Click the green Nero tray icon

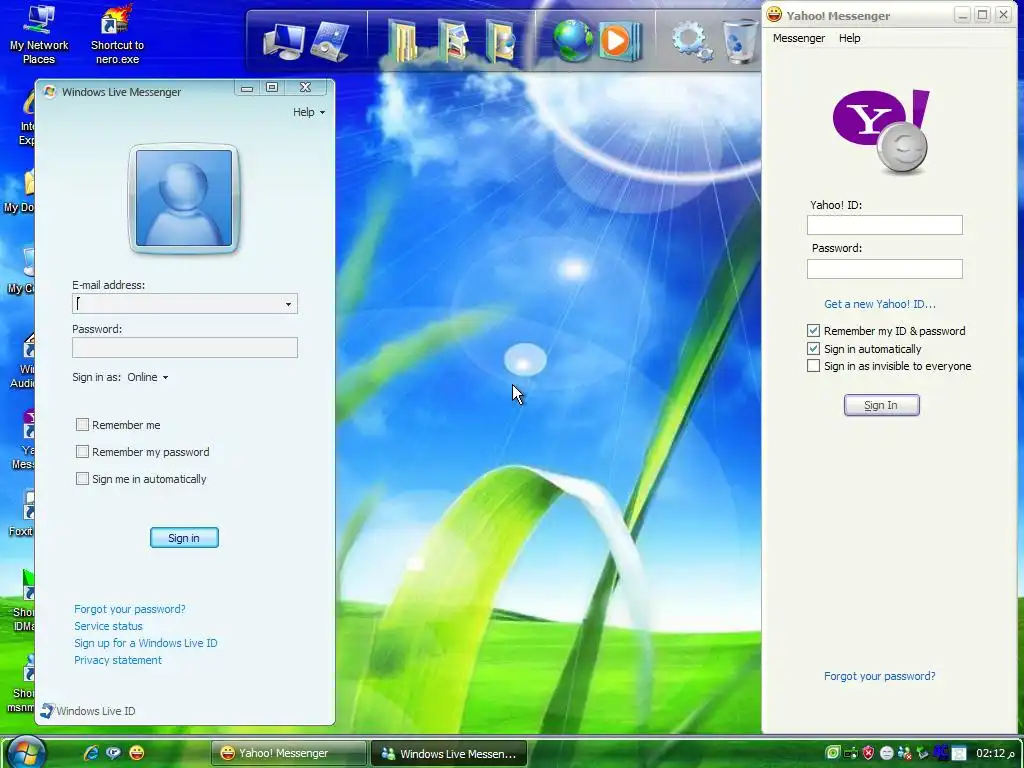[833, 753]
